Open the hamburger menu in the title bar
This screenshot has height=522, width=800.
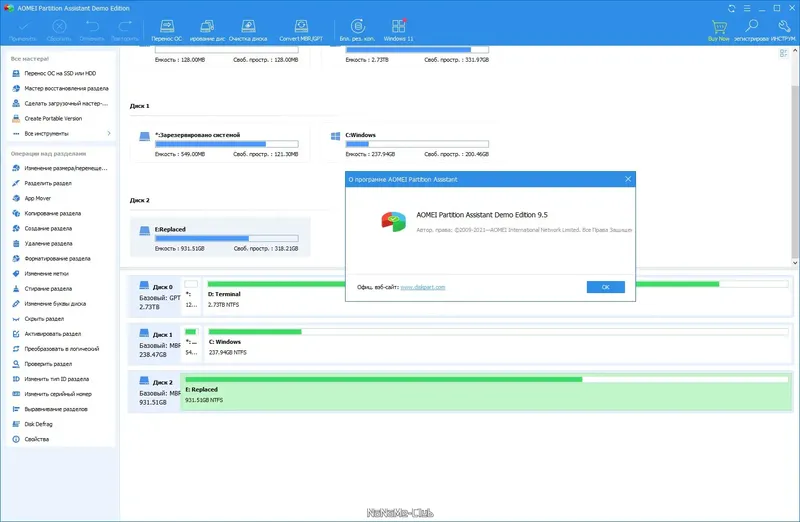(x=747, y=8)
